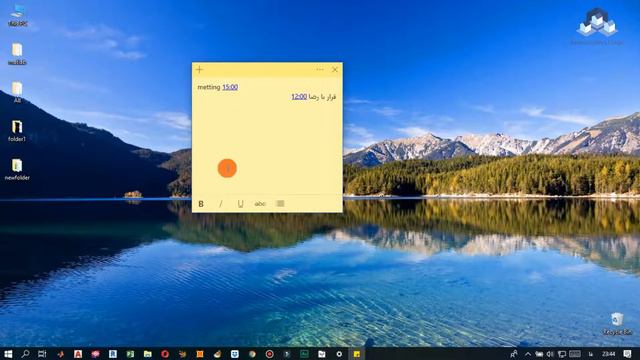Toggle bold formatting in sticky note

coord(201,204)
